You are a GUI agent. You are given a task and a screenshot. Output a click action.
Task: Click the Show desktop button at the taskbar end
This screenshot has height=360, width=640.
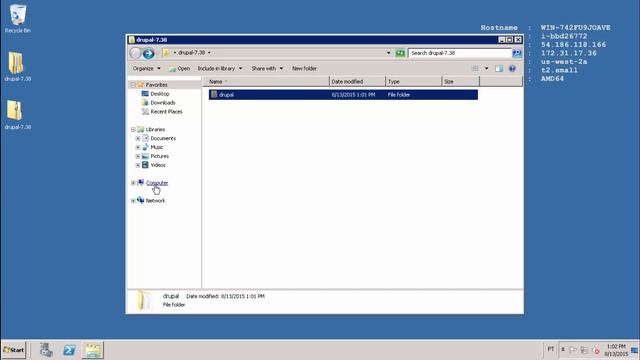click(635, 350)
